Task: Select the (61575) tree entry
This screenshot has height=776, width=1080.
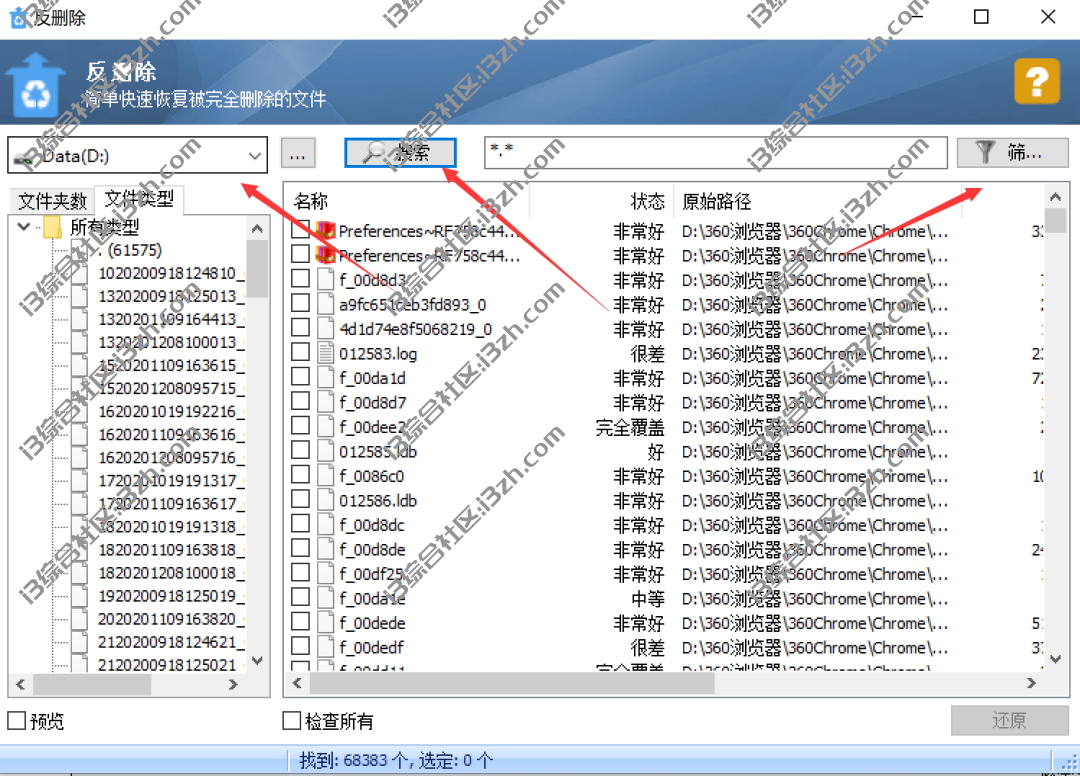Action: pyautogui.click(x=130, y=250)
